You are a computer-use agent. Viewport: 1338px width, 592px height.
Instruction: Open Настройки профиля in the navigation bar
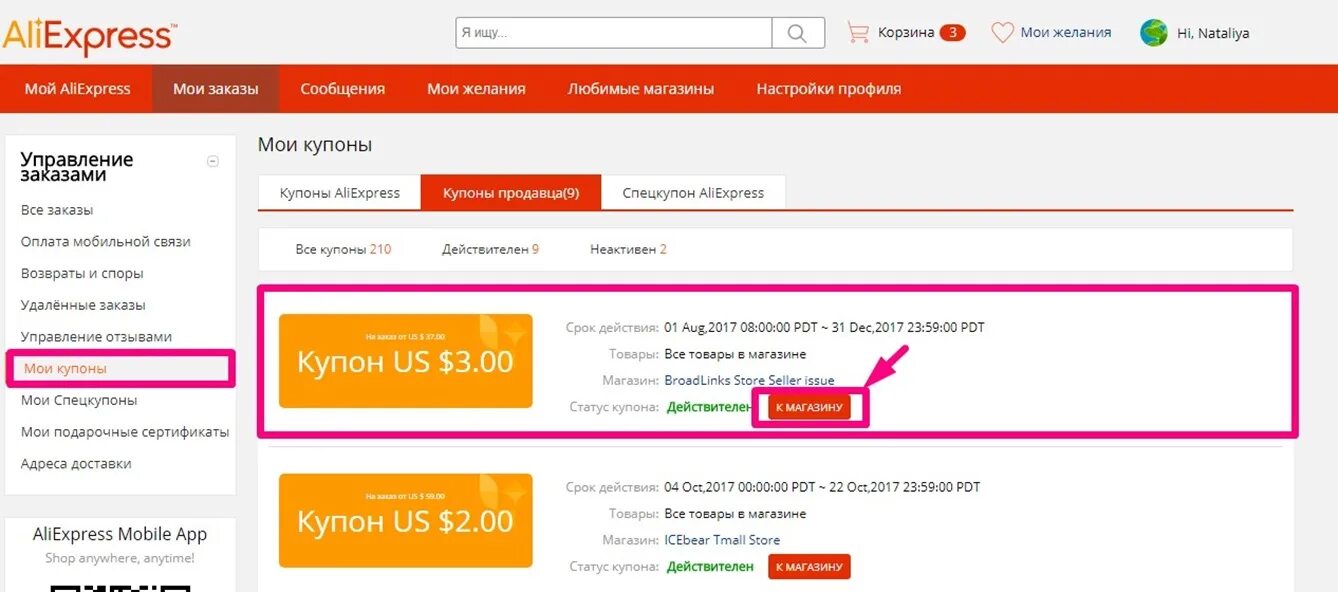828,89
